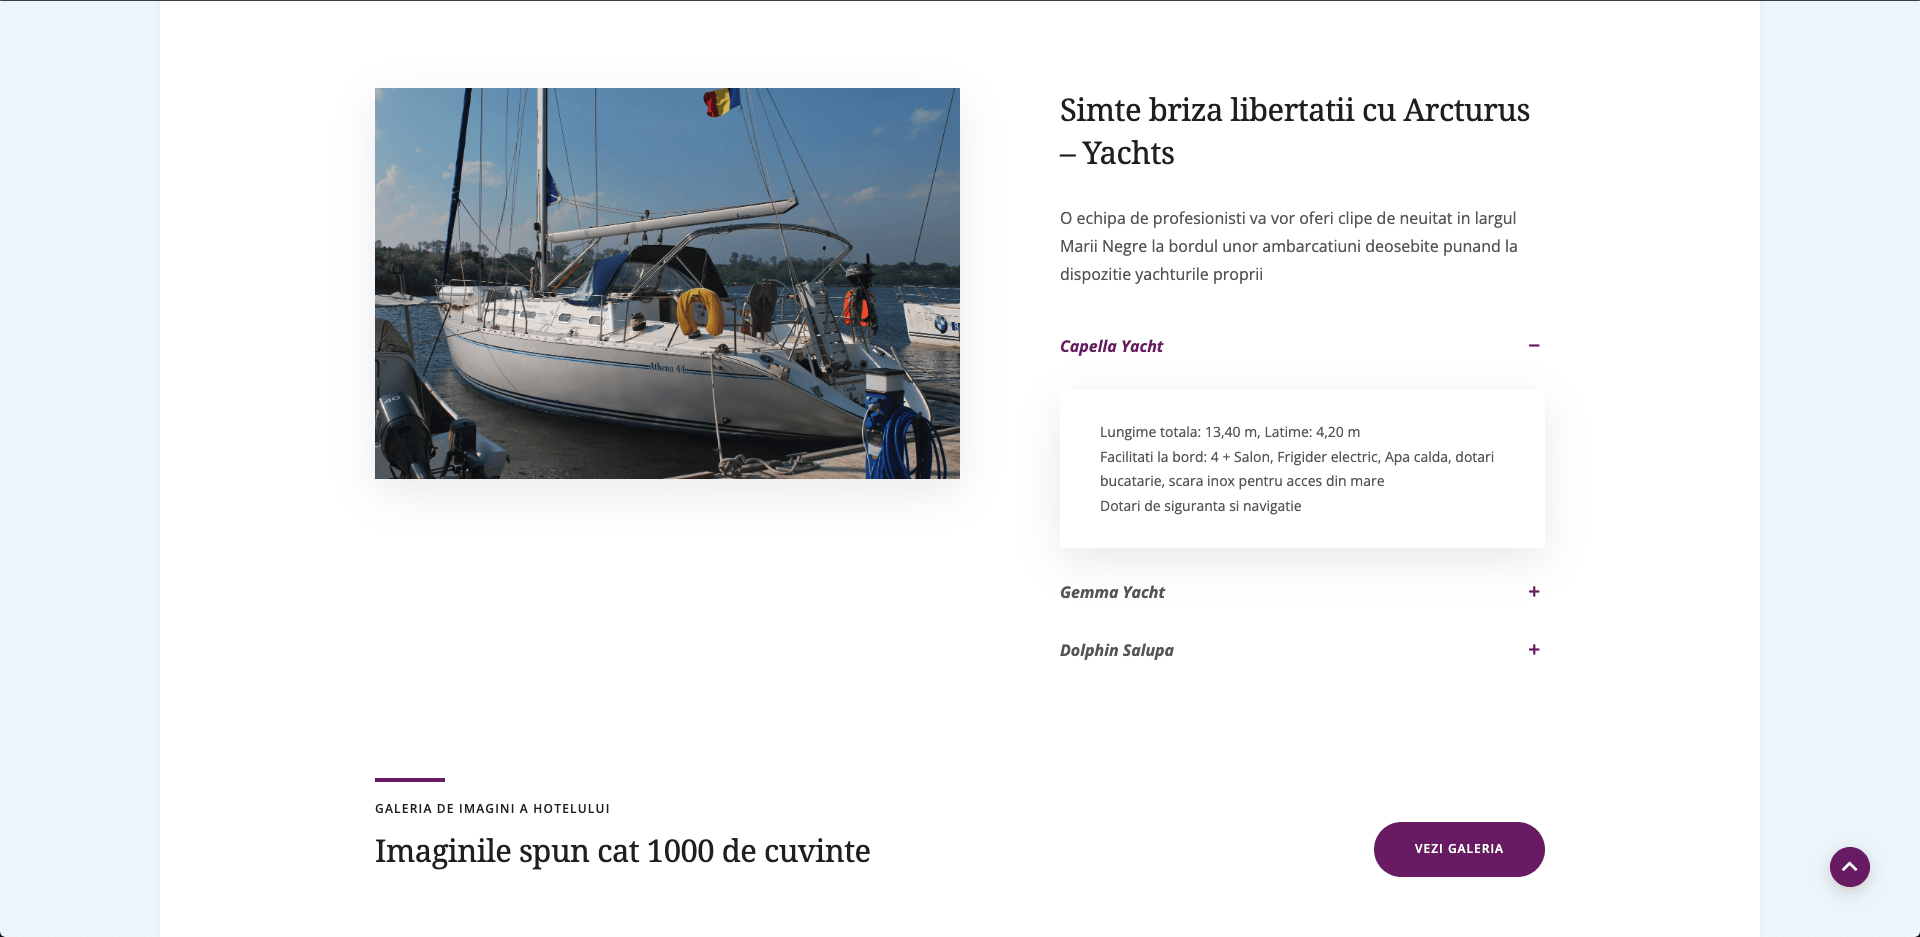Click the Dotari de siguranta si navigatie line

[1201, 506]
